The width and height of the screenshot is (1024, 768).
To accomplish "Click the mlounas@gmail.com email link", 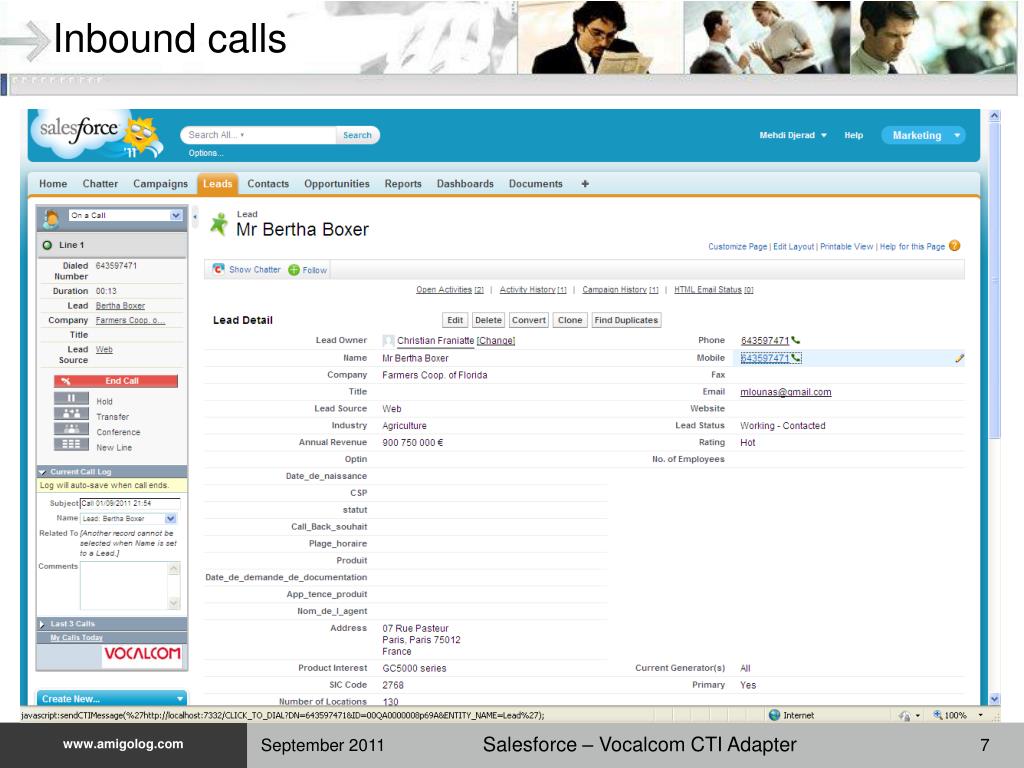I will (x=786, y=392).
